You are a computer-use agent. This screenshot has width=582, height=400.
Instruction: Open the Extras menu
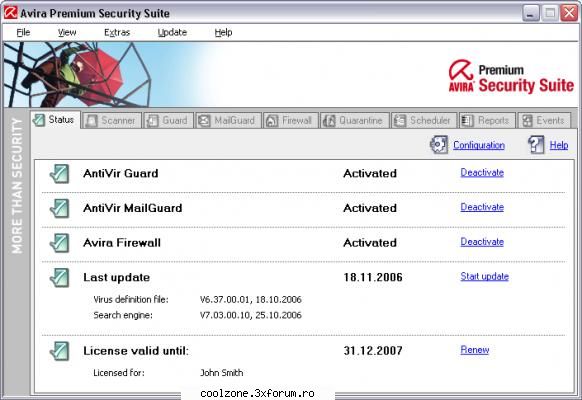point(117,33)
